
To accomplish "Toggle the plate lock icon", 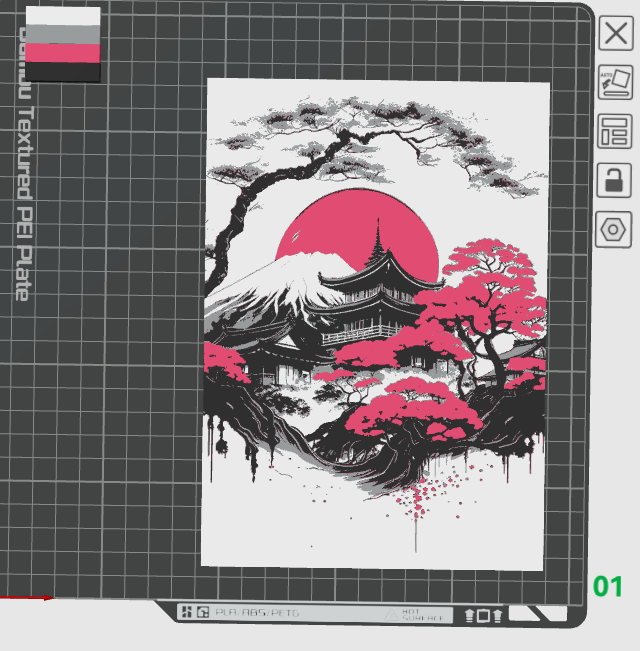I will click(614, 180).
